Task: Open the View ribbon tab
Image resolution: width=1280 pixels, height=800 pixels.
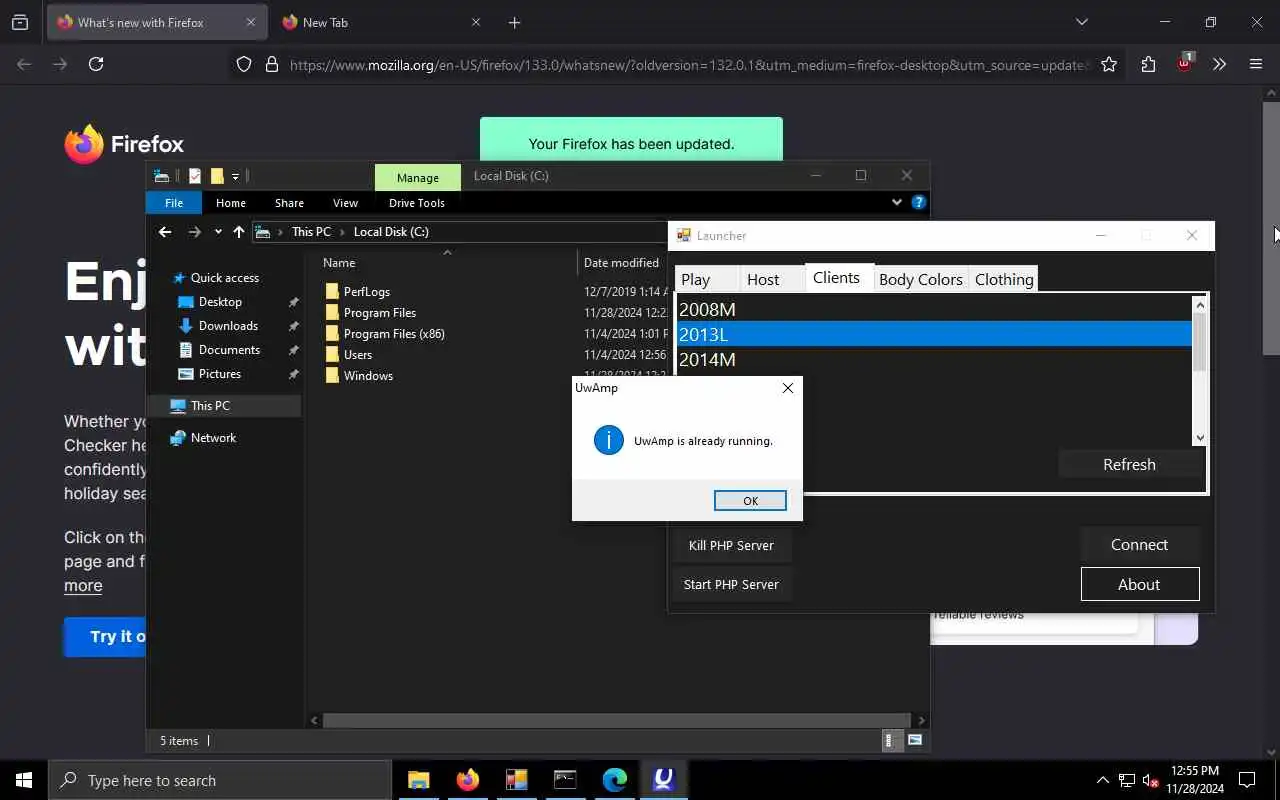Action: tap(345, 203)
